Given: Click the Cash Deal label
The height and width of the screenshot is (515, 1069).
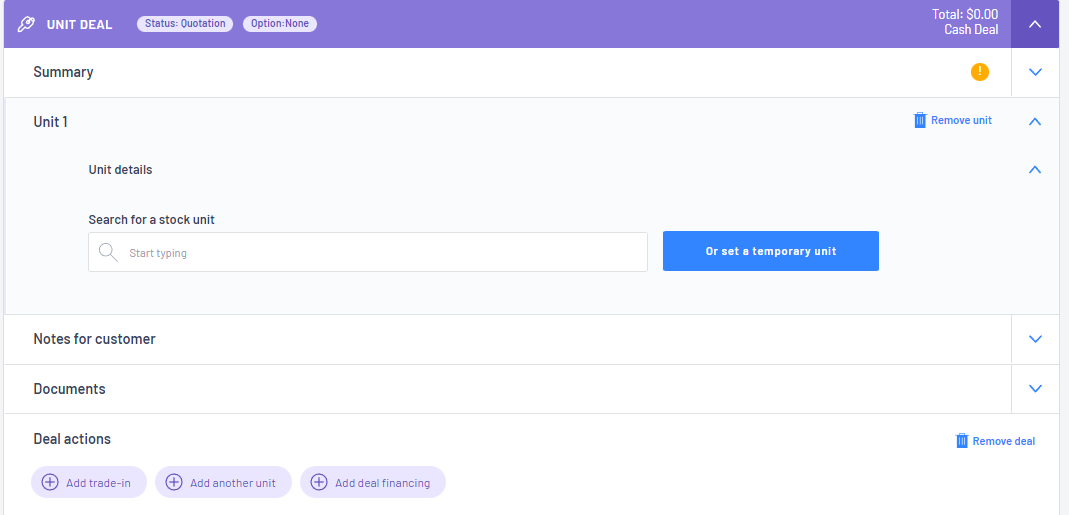Looking at the screenshot, I should coord(971,30).
